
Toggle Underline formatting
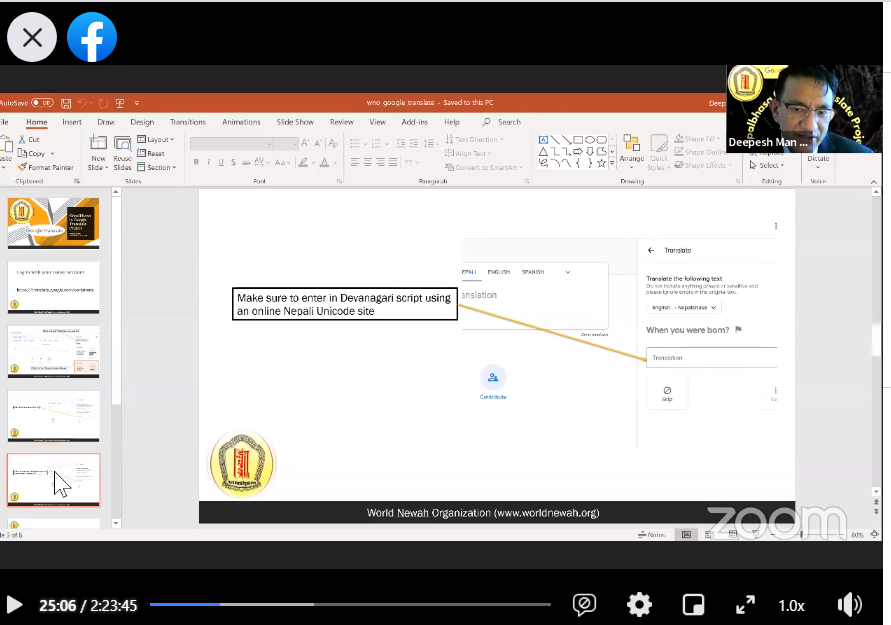click(x=221, y=162)
